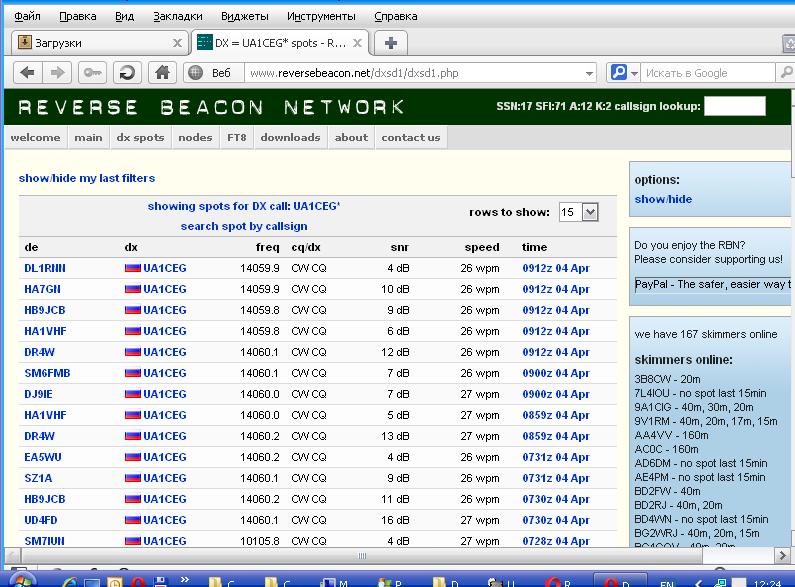Image resolution: width=795 pixels, height=587 pixels.
Task: Click horizontal scrollbar right arrow
Action: tap(782, 556)
